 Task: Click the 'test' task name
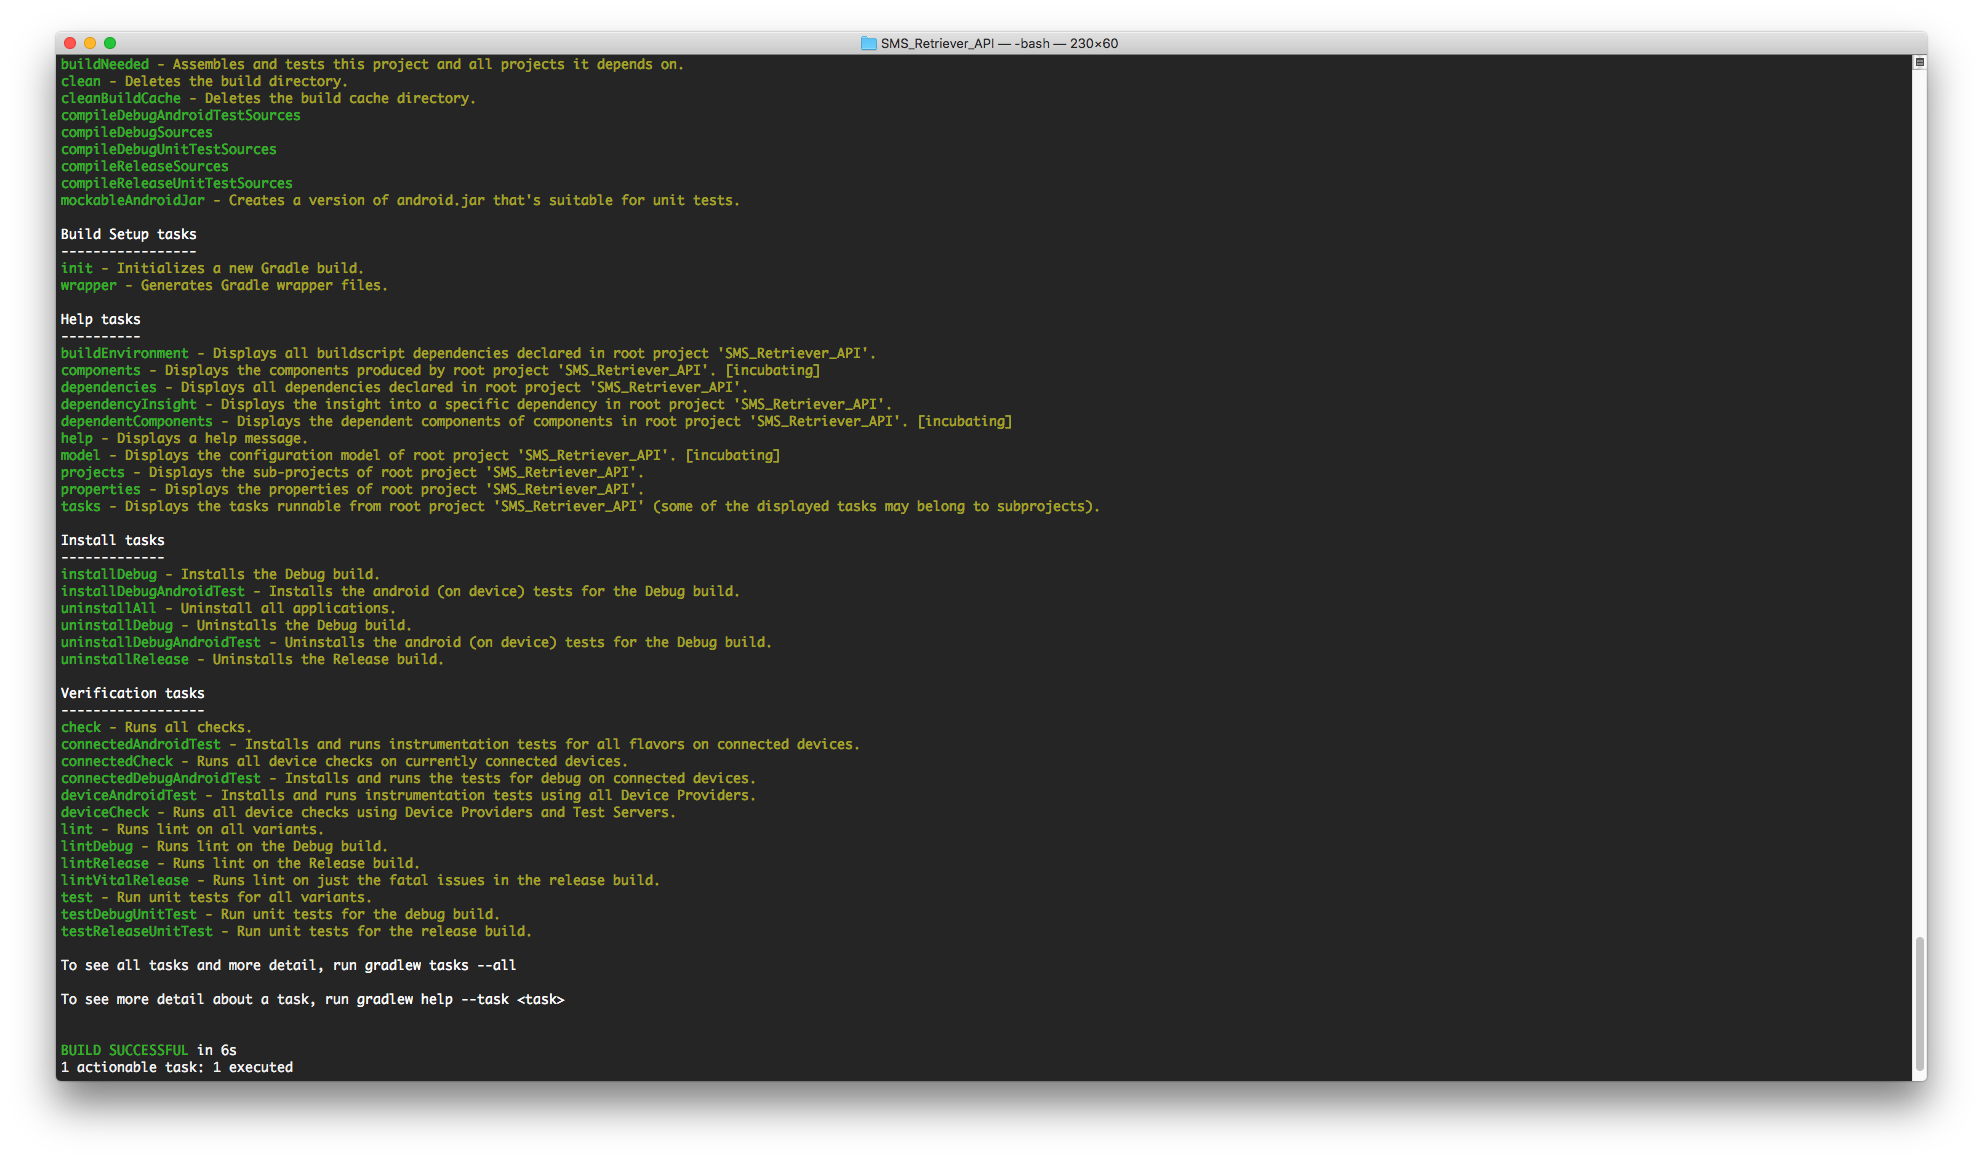[77, 897]
